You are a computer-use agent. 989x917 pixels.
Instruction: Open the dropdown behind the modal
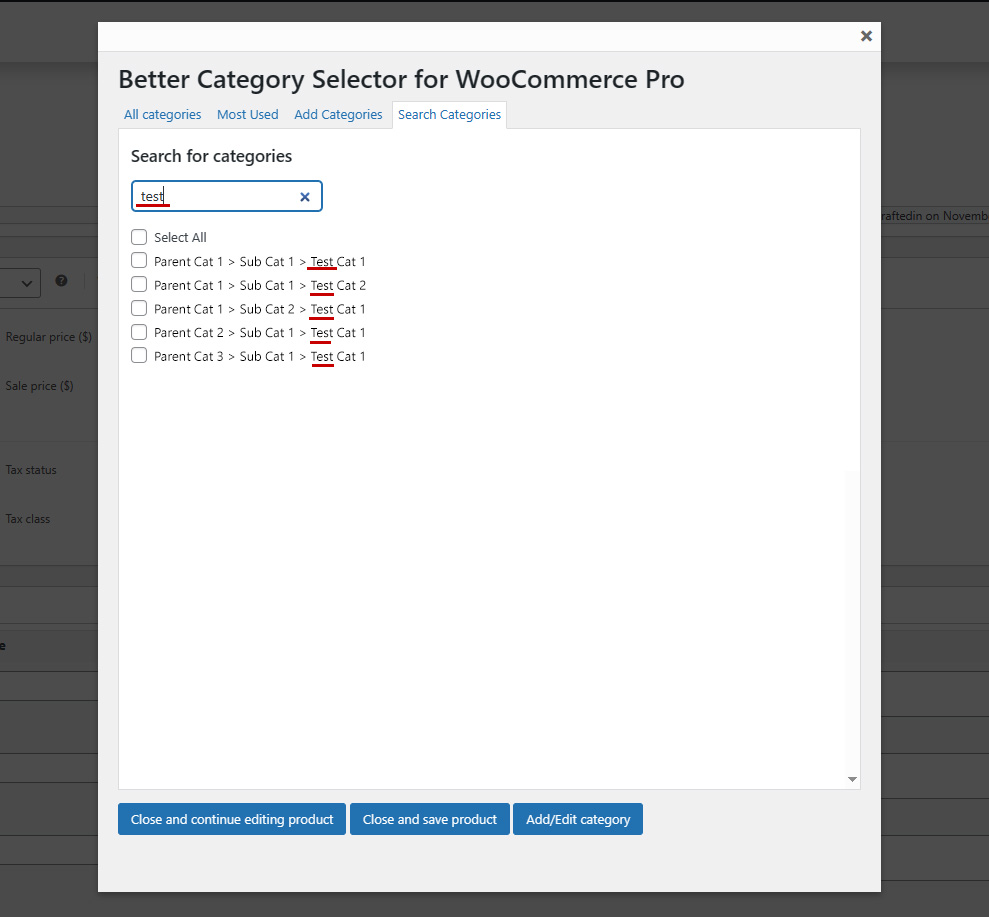coord(20,283)
